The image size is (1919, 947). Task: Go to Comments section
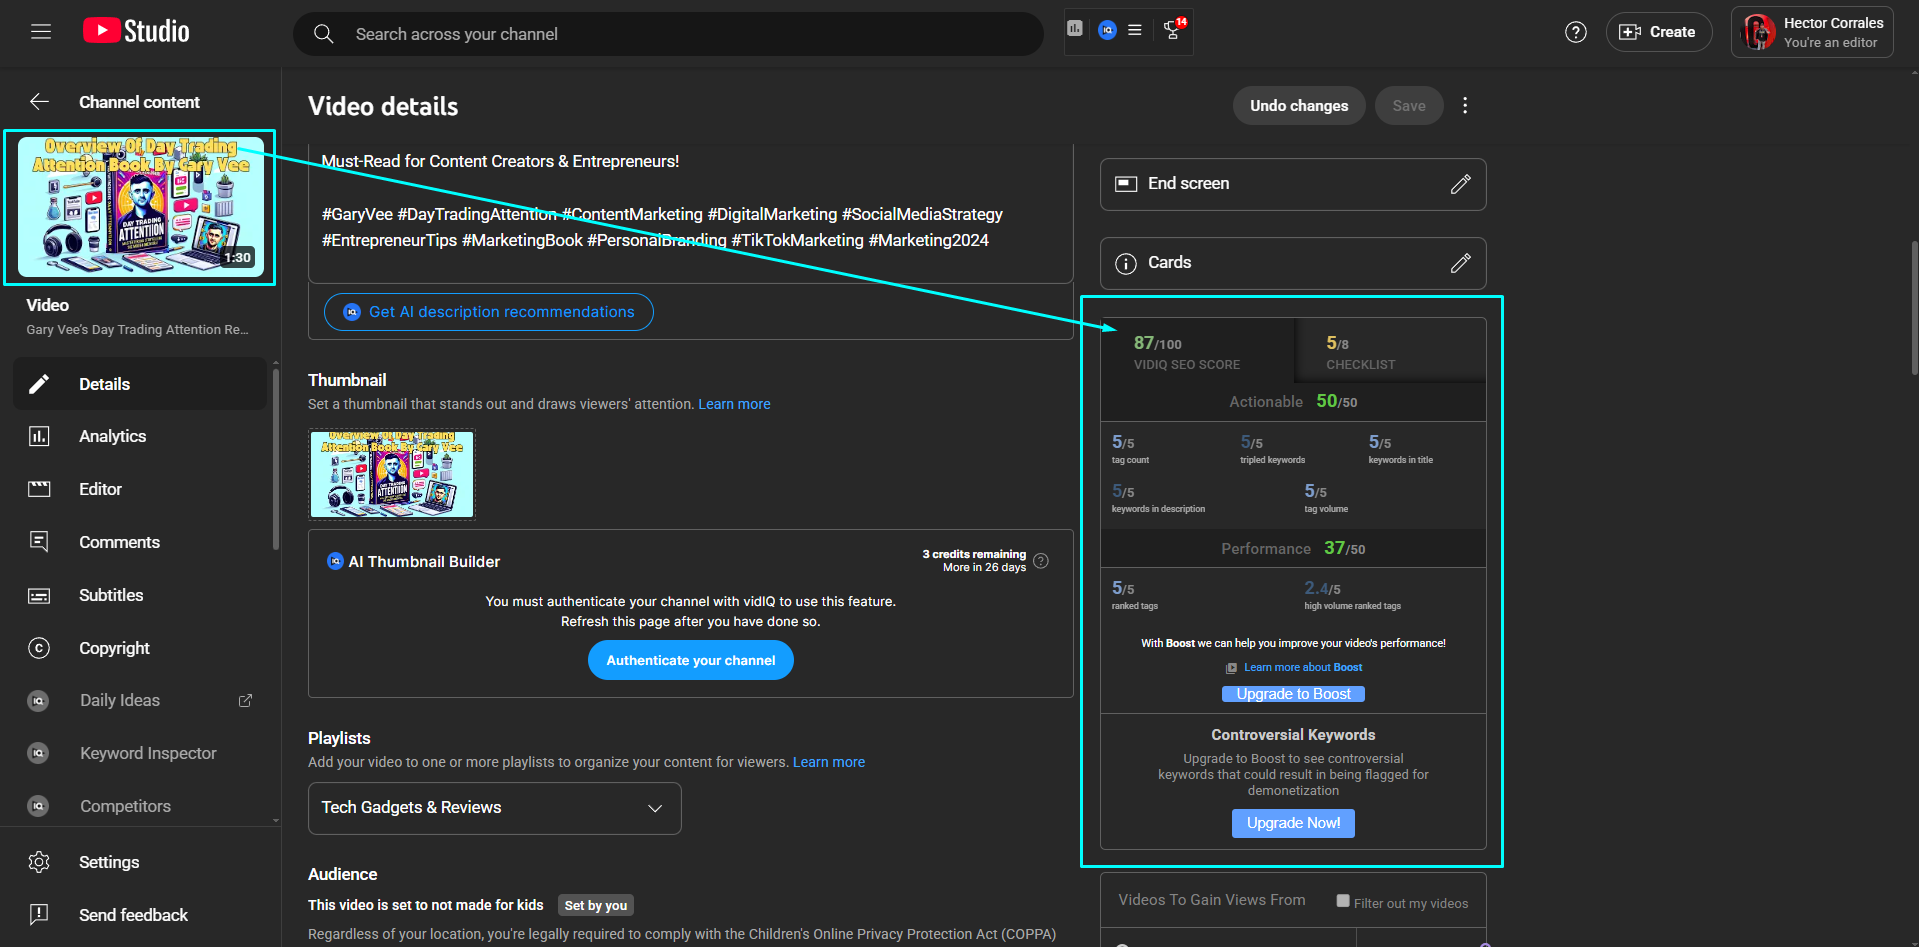coord(140,542)
